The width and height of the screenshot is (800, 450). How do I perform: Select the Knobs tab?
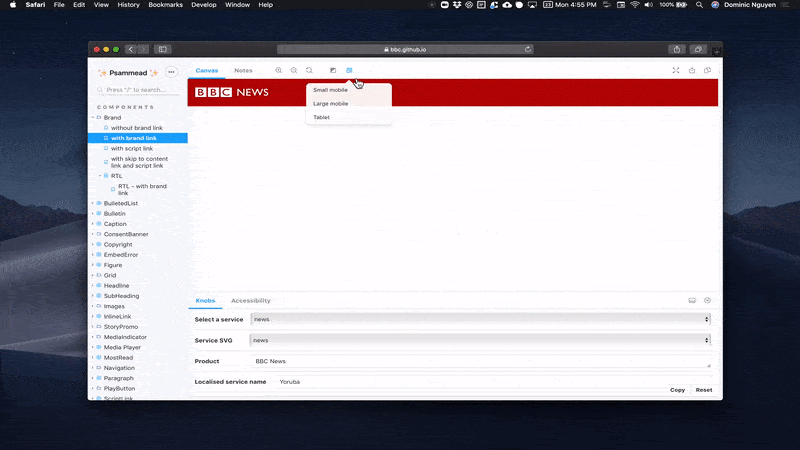point(205,301)
